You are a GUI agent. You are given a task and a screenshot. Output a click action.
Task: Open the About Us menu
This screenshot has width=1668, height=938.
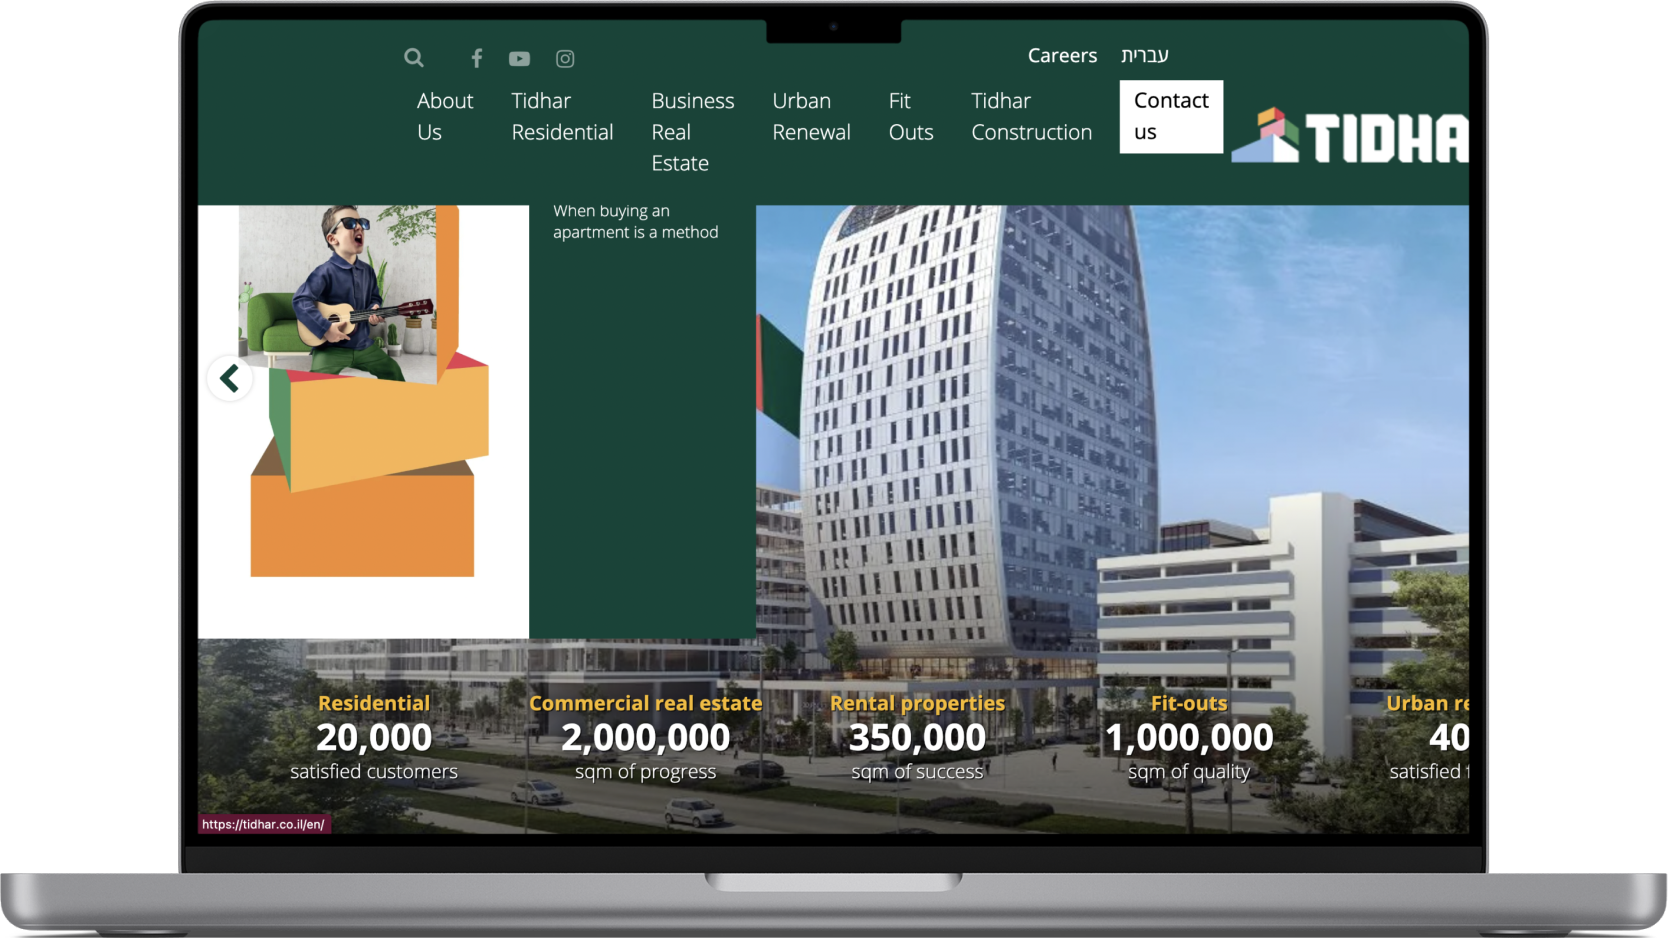[x=445, y=116]
